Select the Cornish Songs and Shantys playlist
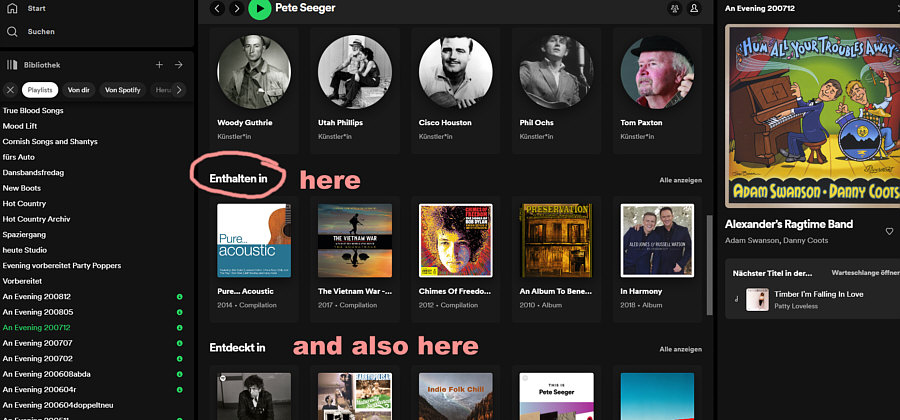The image size is (900, 420). click(50, 142)
